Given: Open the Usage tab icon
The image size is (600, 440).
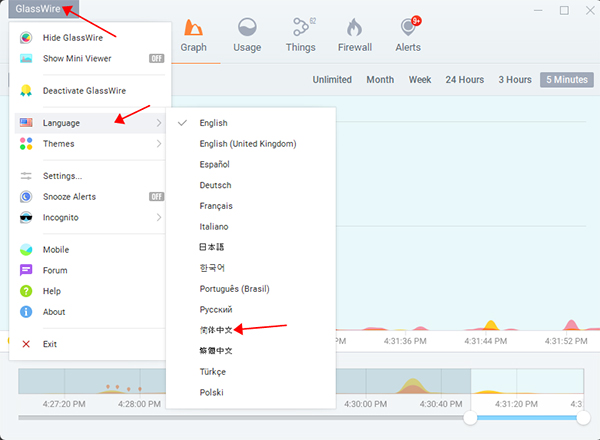Looking at the screenshot, I should 246,28.
